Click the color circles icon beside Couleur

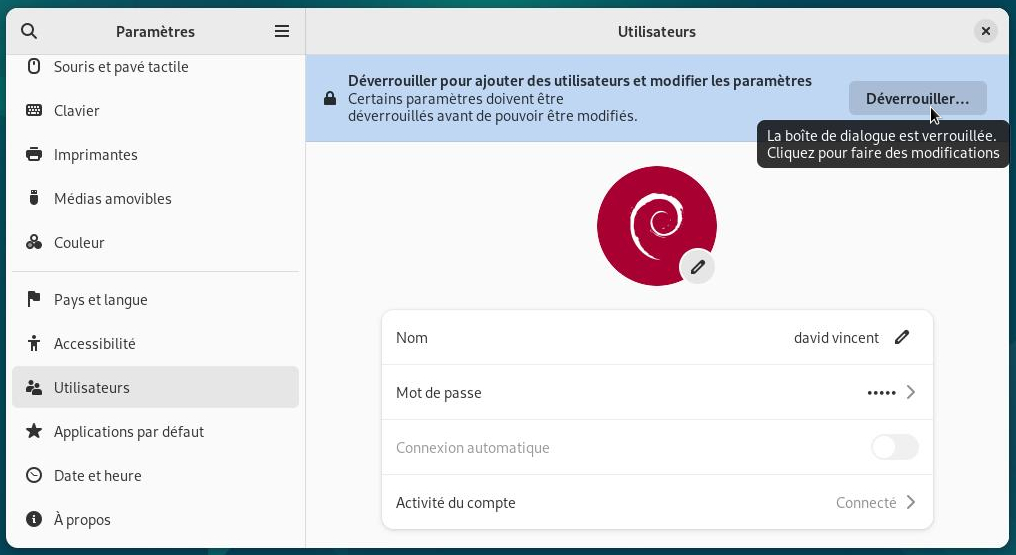[x=34, y=242]
